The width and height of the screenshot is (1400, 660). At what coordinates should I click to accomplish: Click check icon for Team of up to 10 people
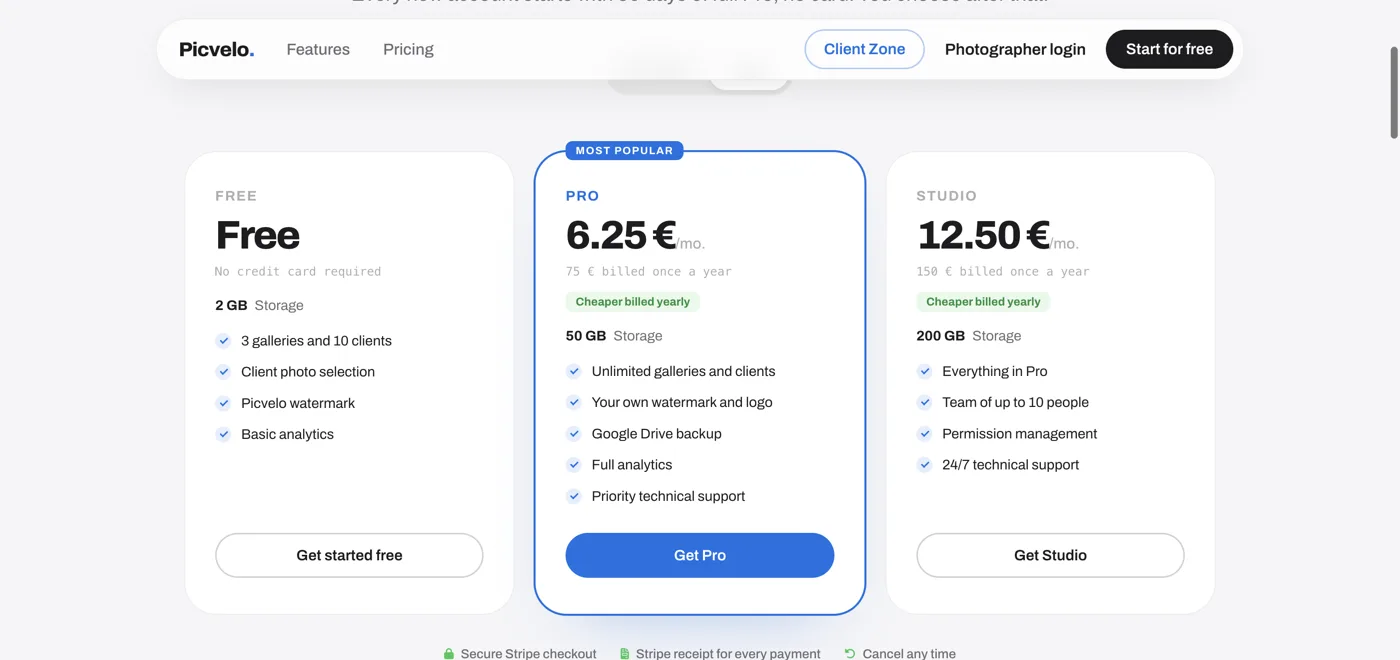[925, 402]
